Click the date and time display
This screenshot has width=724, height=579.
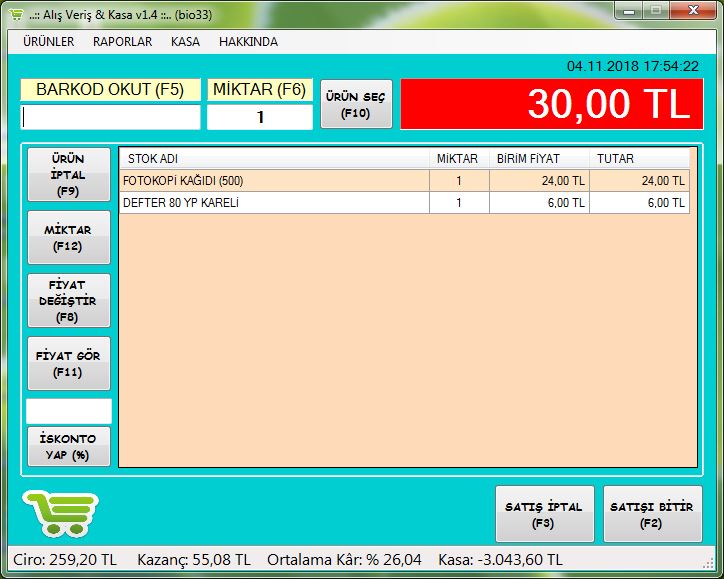[x=633, y=66]
